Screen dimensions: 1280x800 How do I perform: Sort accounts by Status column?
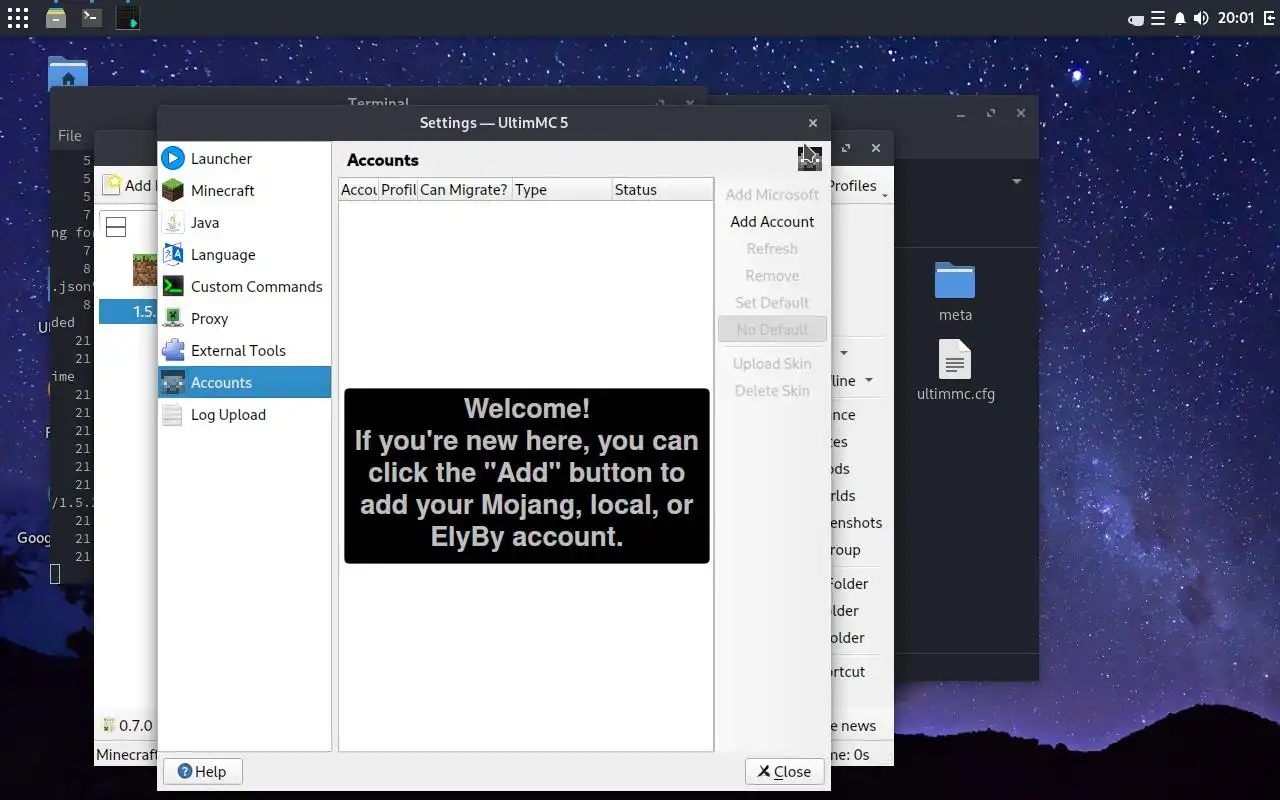[x=663, y=190]
